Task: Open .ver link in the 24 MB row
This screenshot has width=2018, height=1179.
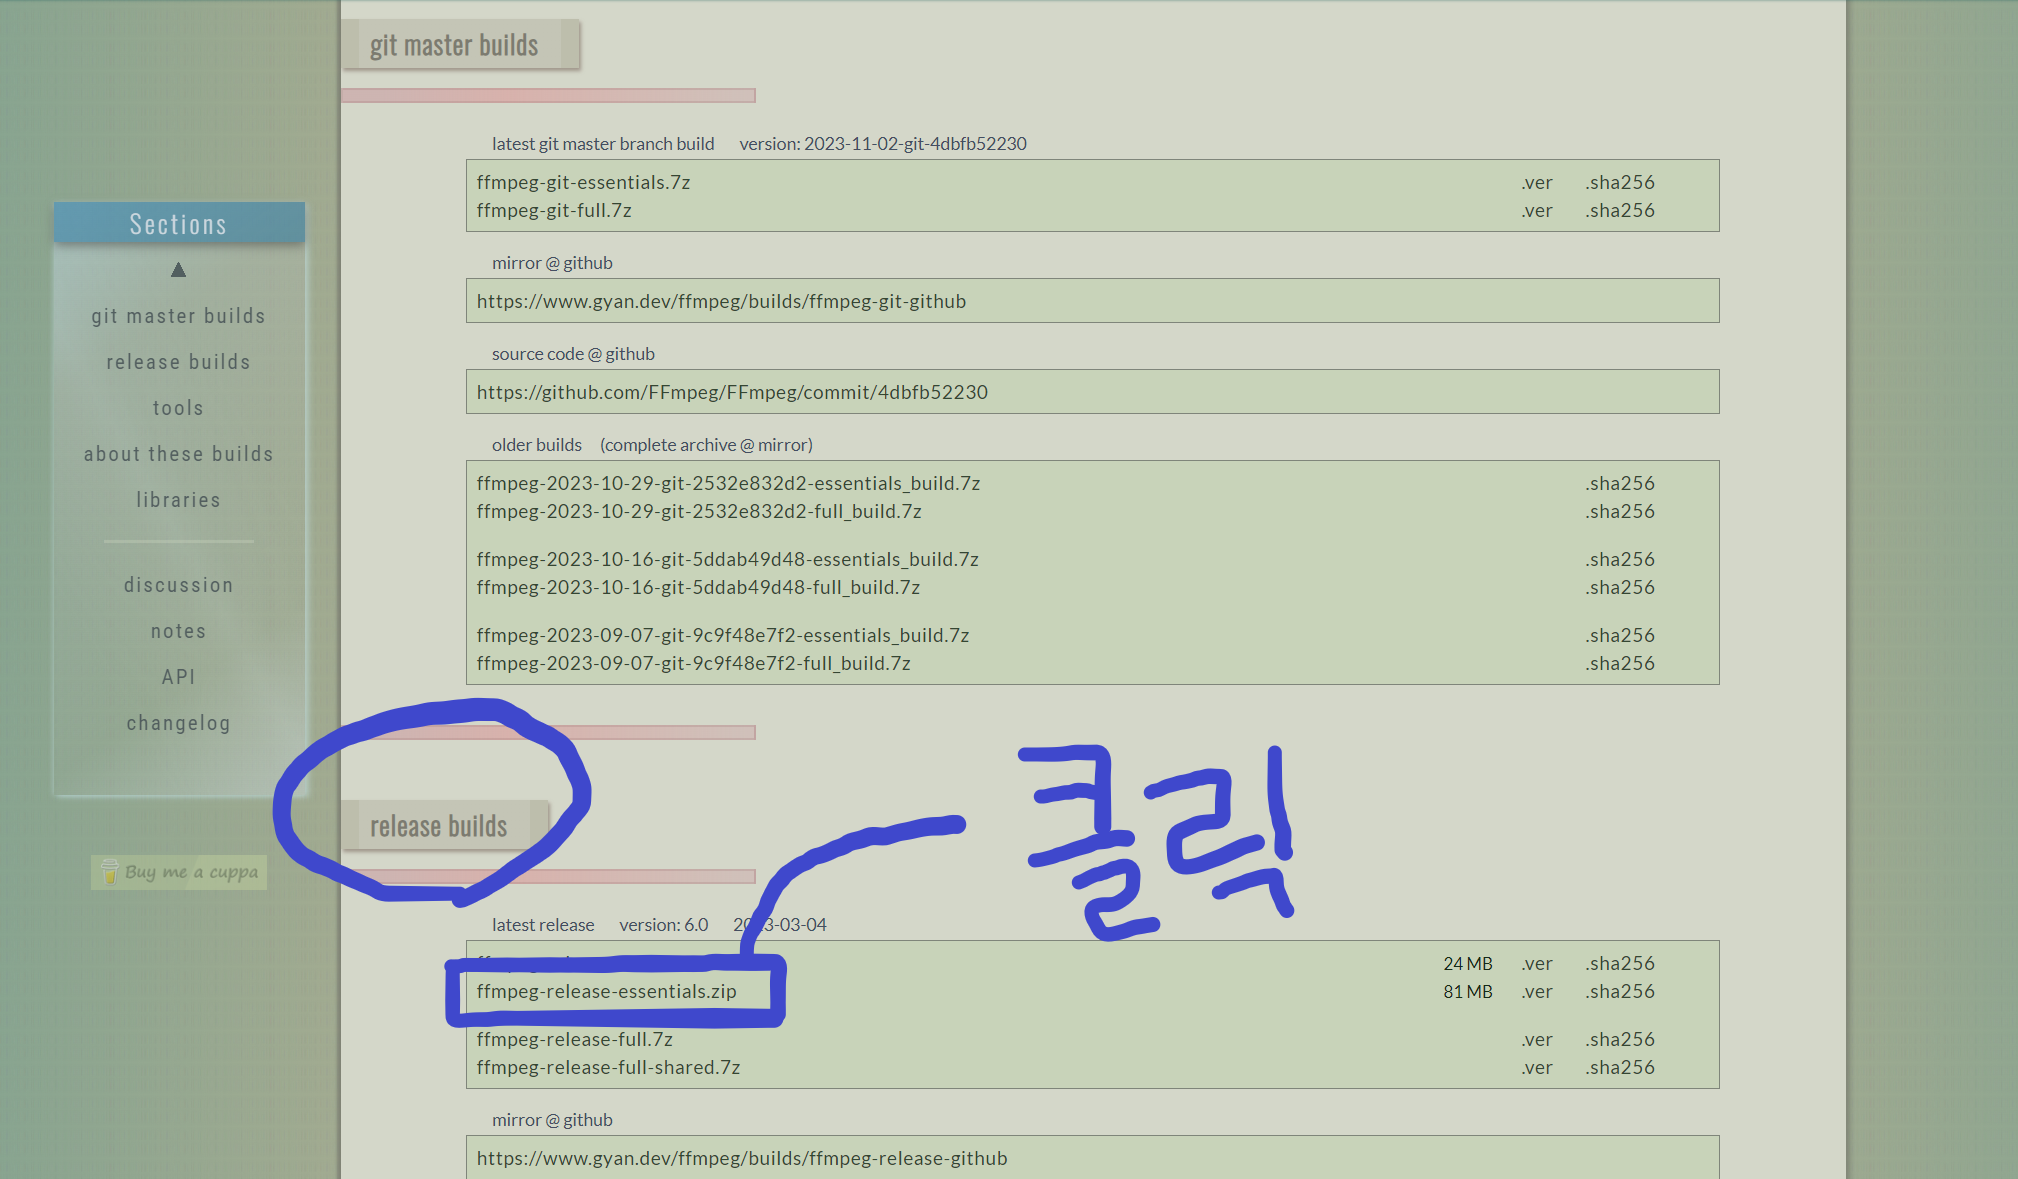Action: point(1537,963)
